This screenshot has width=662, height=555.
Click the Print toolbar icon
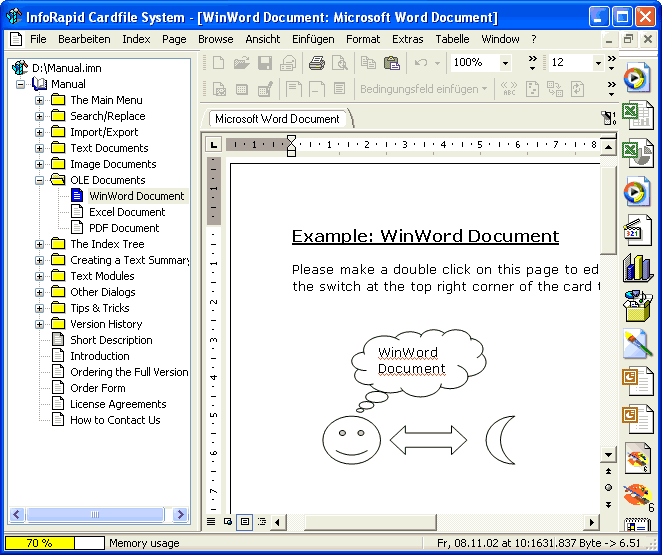pos(317,63)
